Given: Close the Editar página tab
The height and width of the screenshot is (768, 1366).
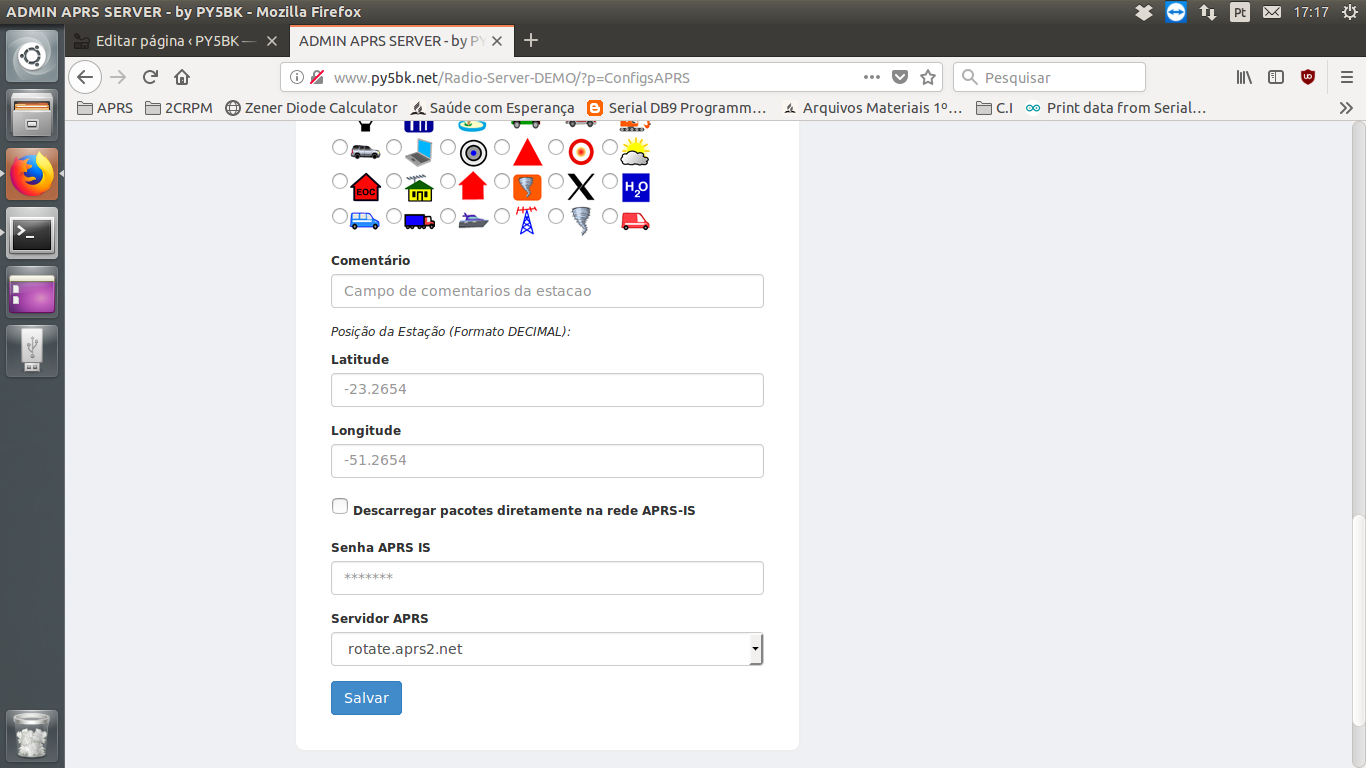Looking at the screenshot, I should (272, 41).
